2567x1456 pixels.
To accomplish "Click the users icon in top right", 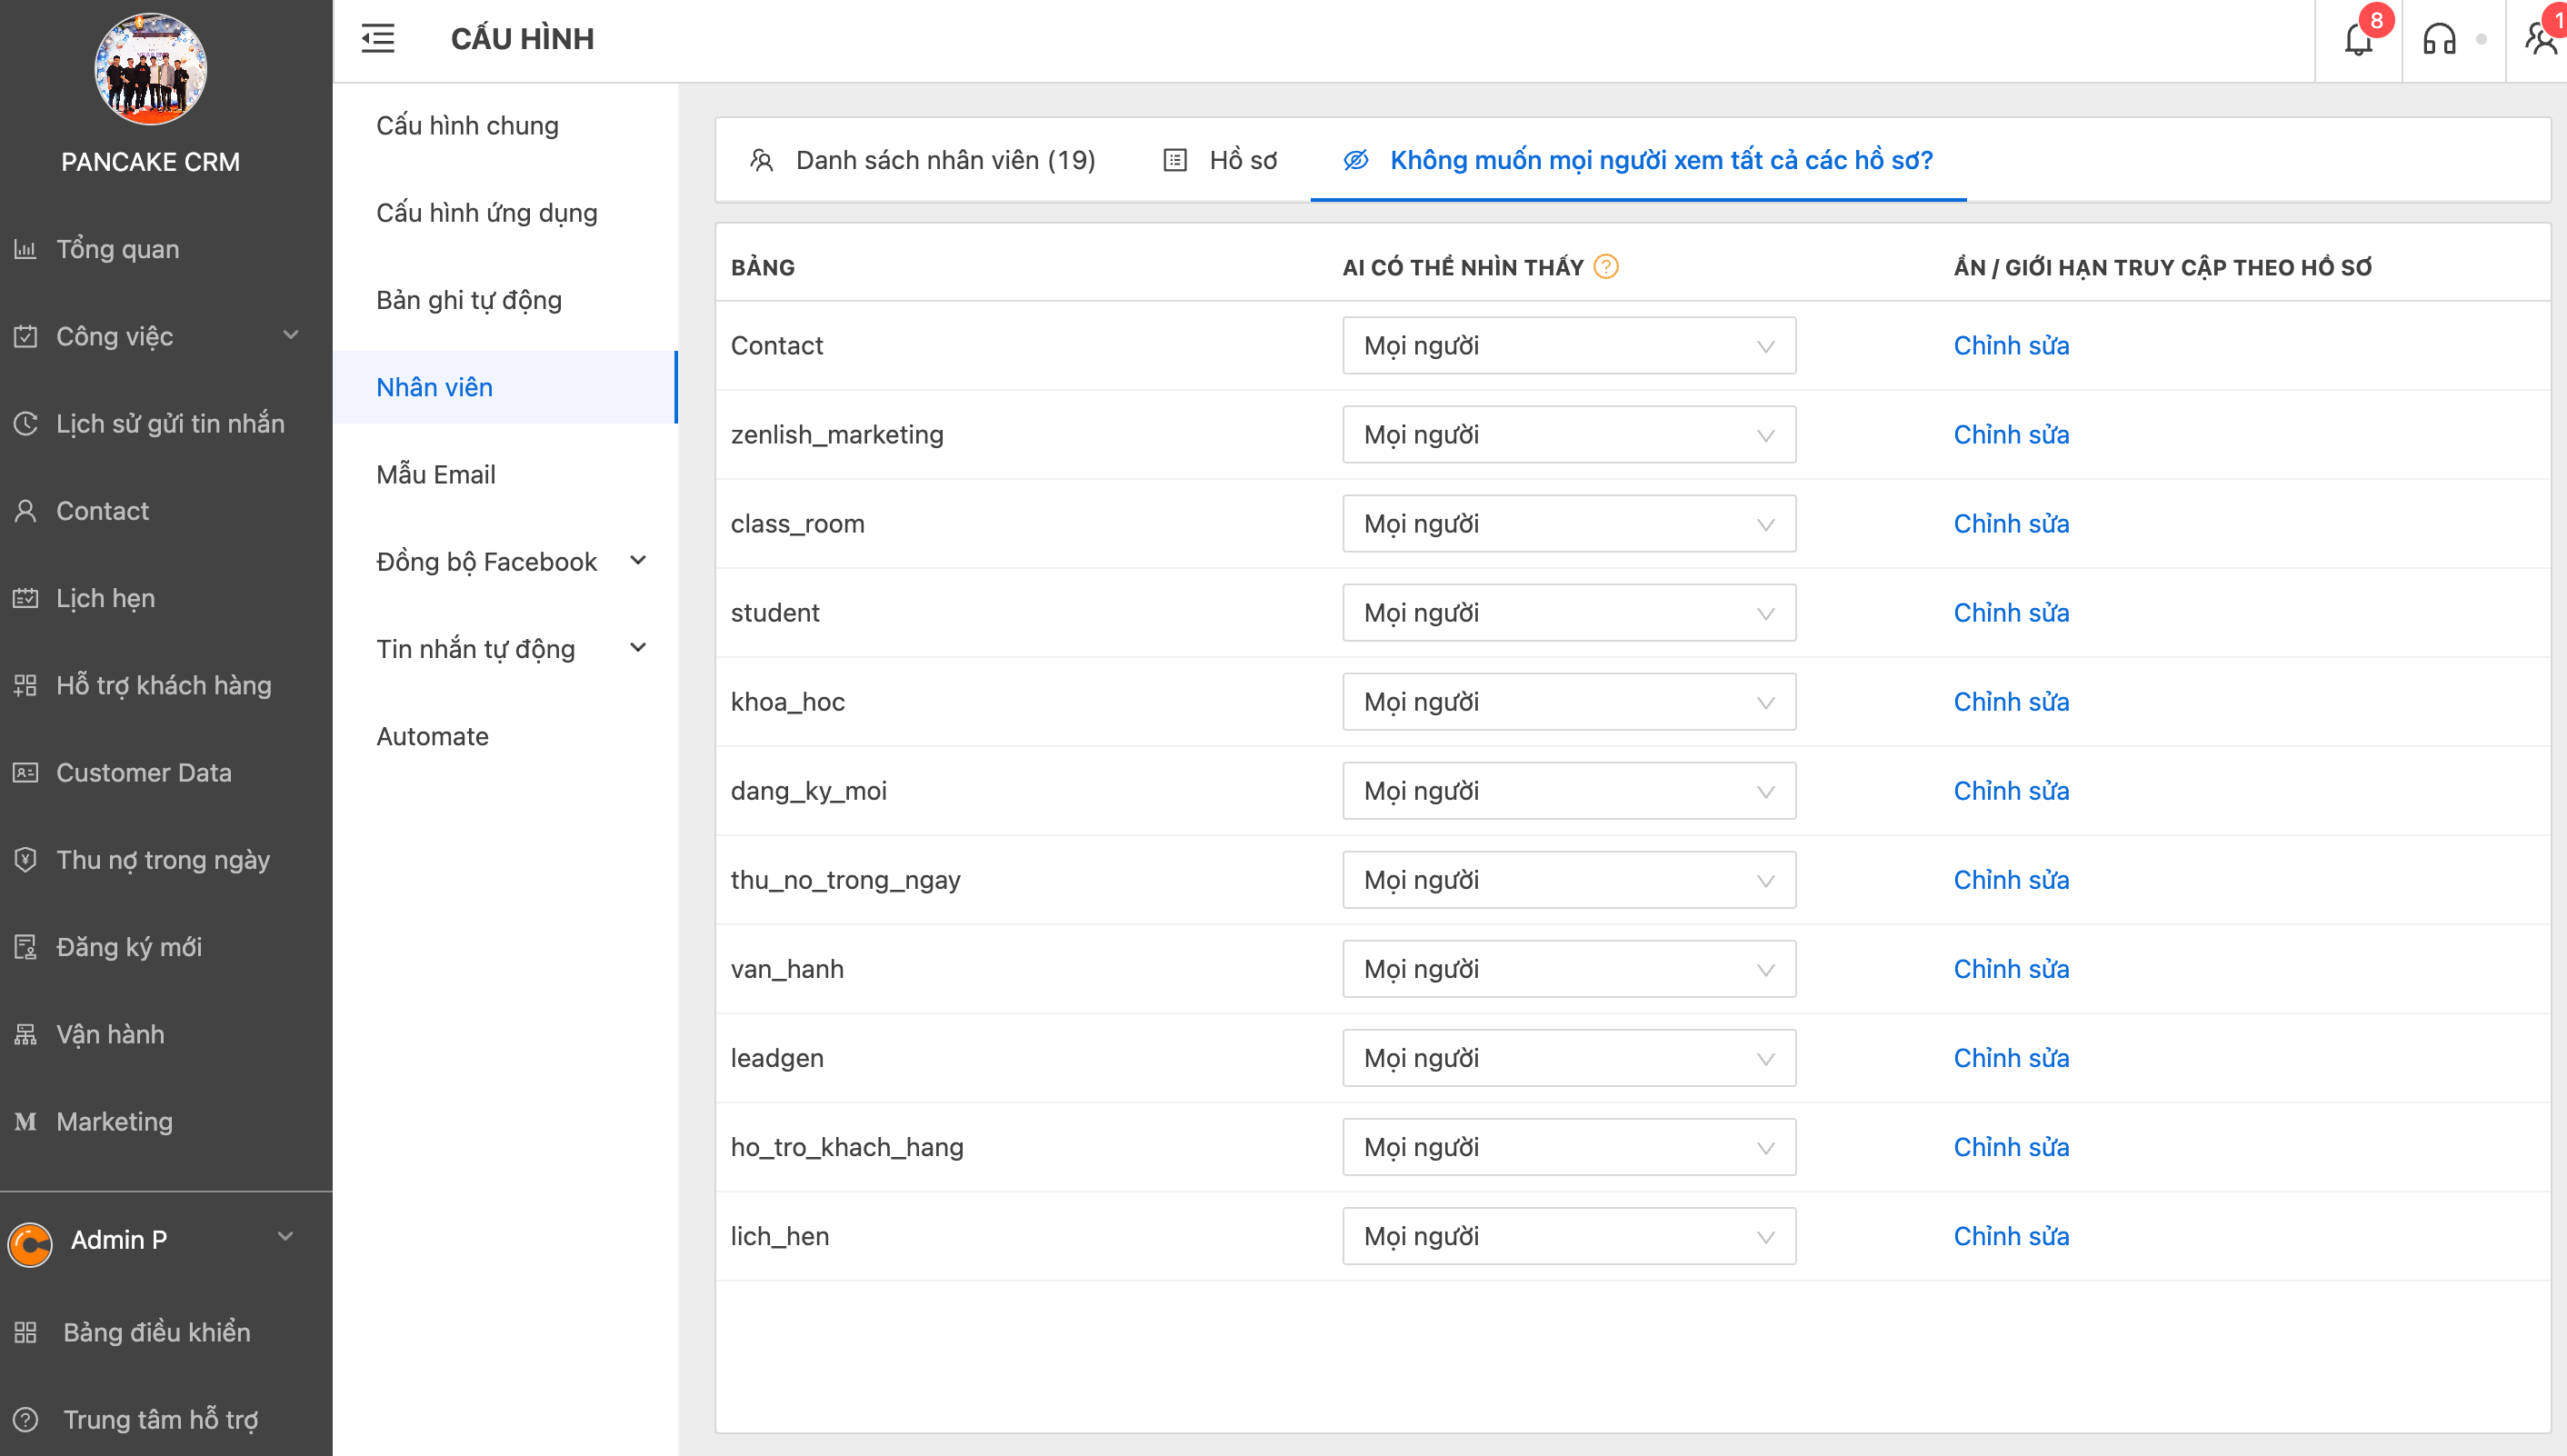I will coord(2540,40).
